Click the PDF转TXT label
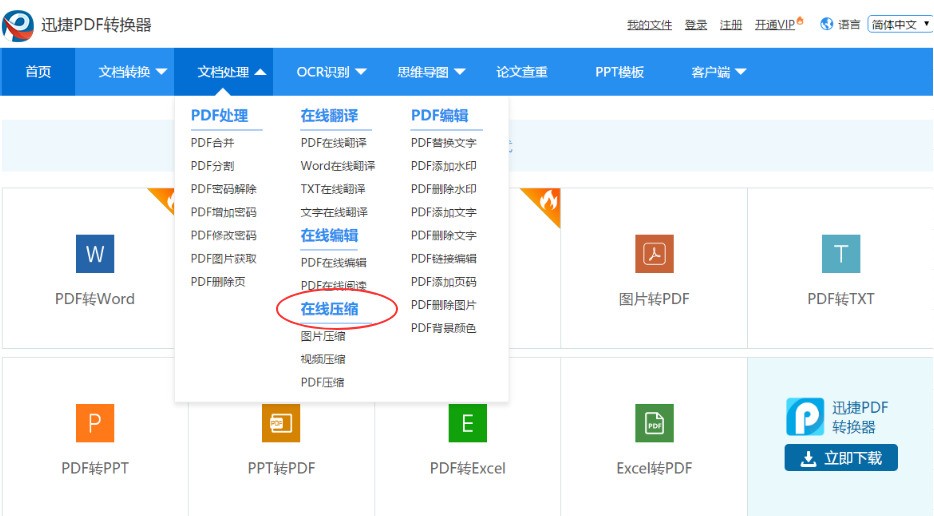 pos(840,299)
